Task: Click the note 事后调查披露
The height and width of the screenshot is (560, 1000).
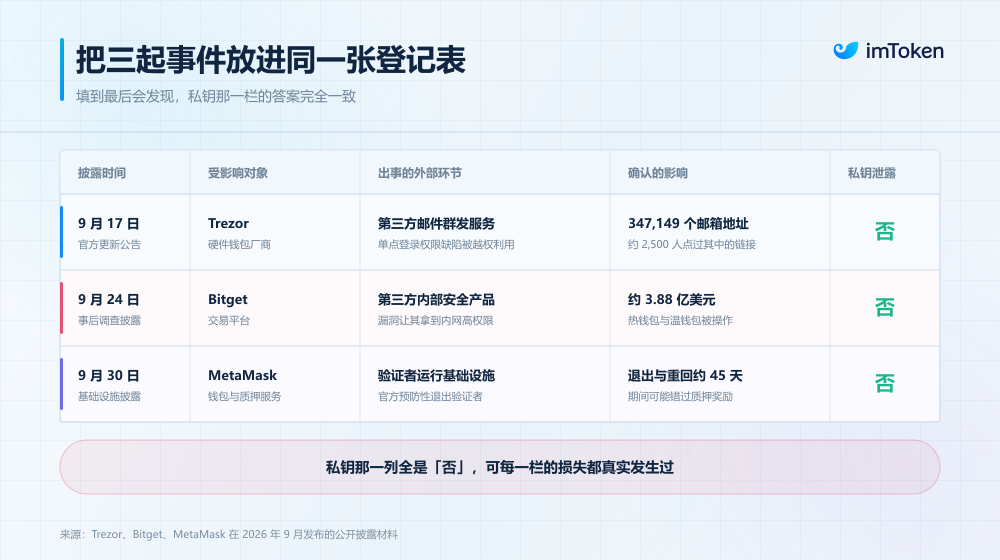Action: [x=109, y=320]
